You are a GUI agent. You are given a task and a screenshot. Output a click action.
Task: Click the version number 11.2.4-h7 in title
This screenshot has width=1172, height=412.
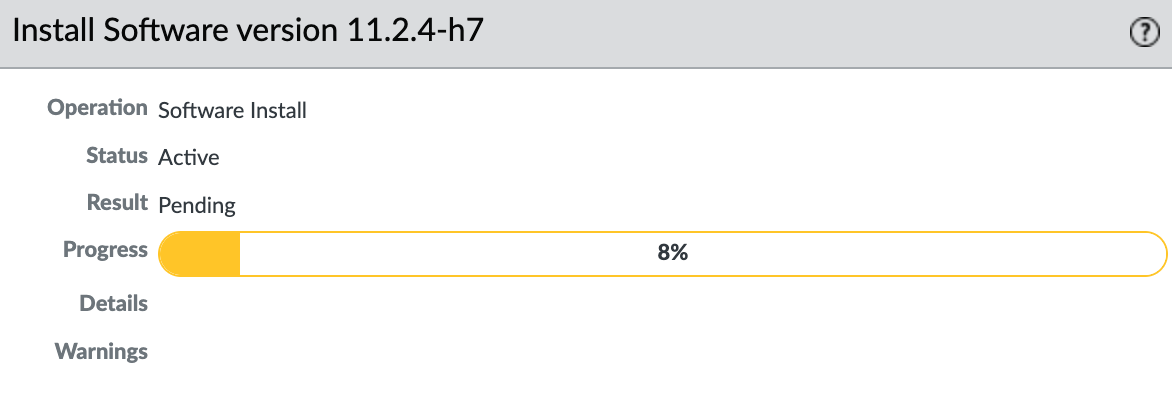(x=410, y=31)
